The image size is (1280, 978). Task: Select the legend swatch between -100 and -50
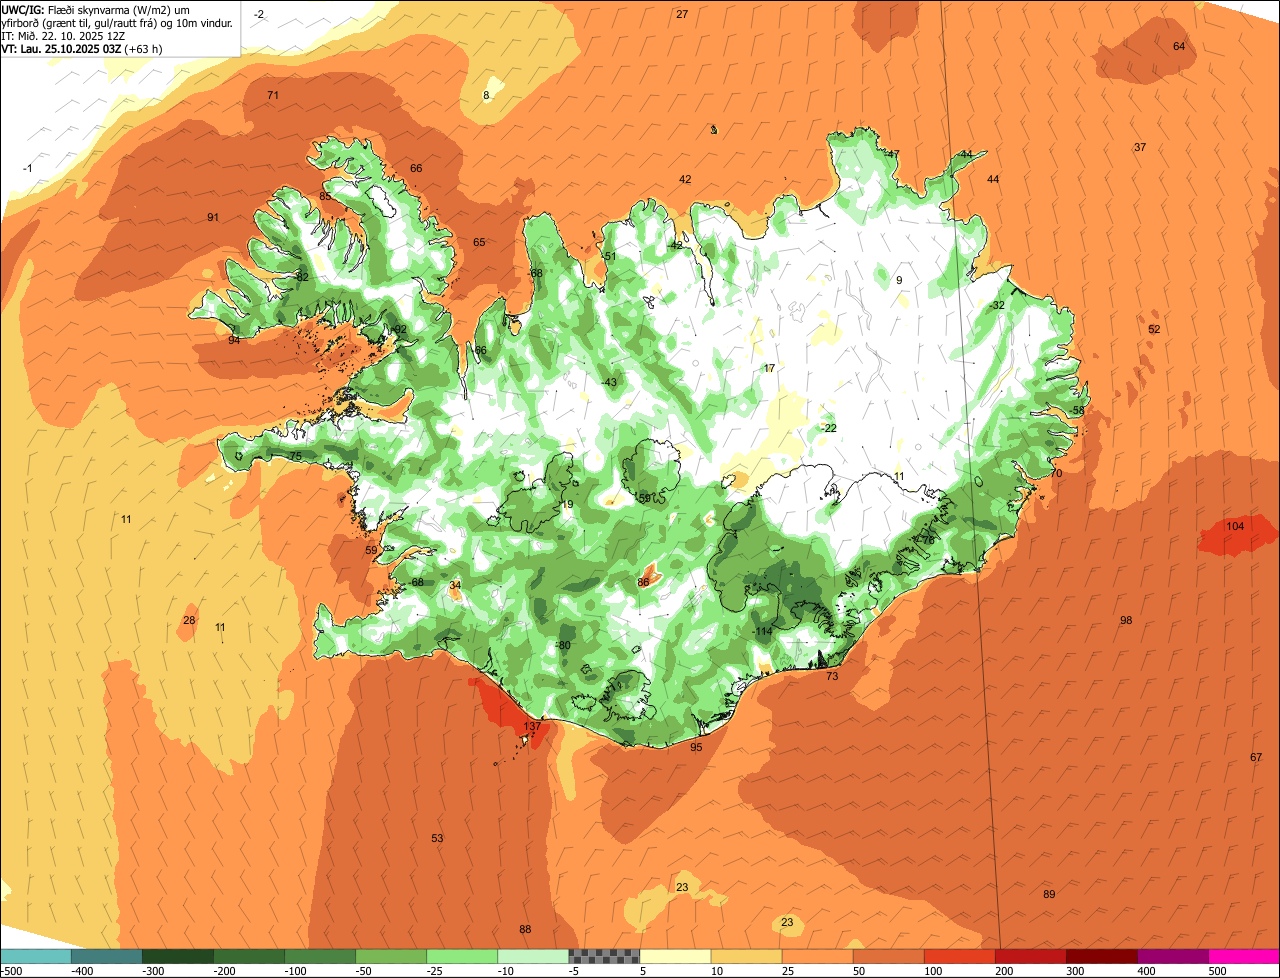(x=320, y=956)
